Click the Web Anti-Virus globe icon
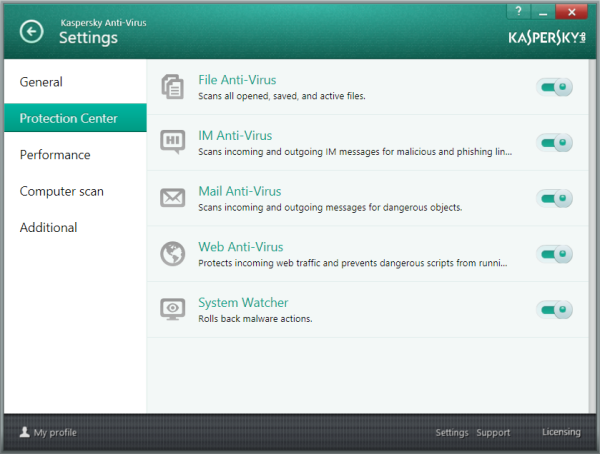600x454 pixels. (172, 254)
